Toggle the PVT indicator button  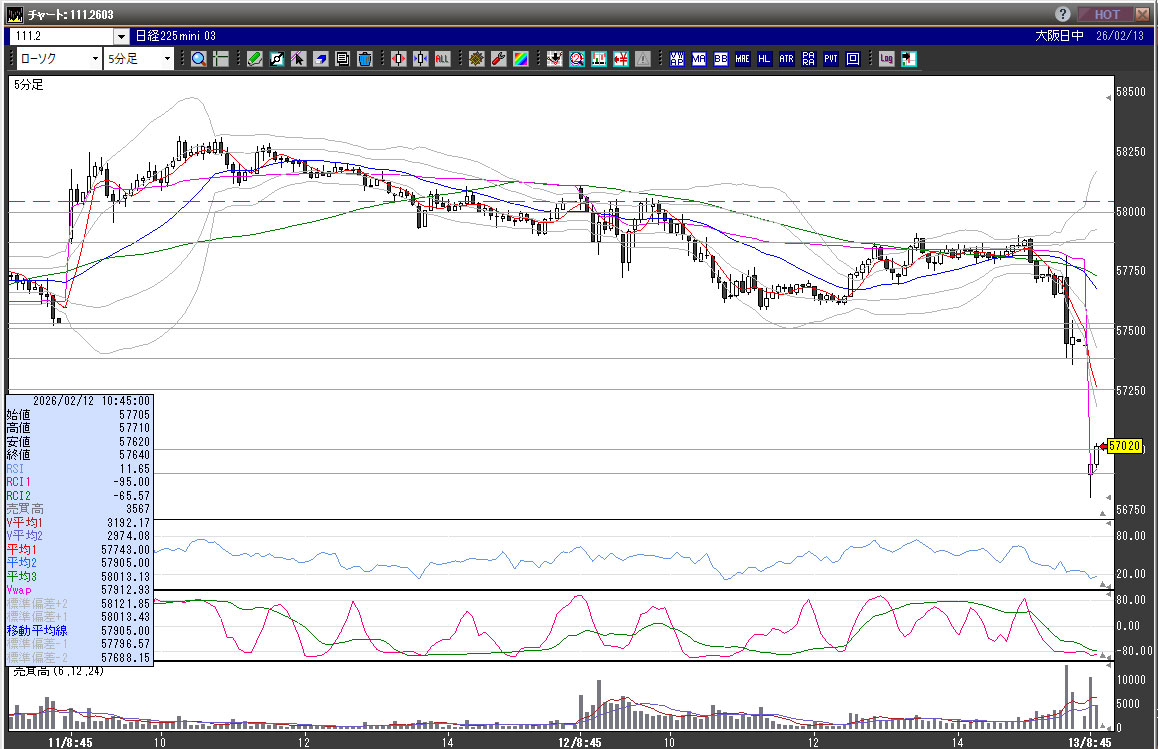[x=831, y=59]
